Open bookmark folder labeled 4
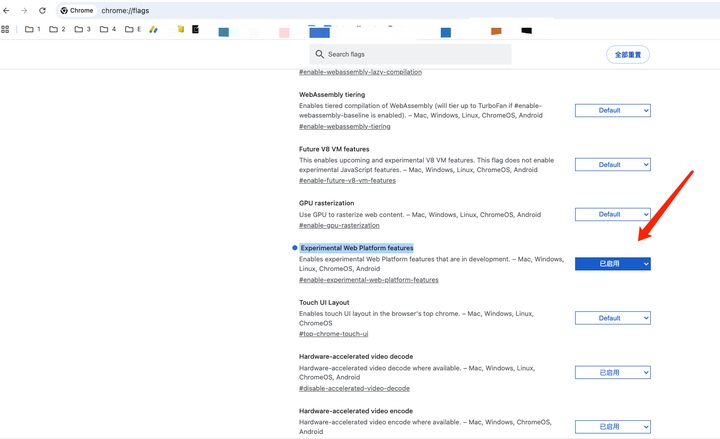The width and height of the screenshot is (720, 439). (108, 30)
